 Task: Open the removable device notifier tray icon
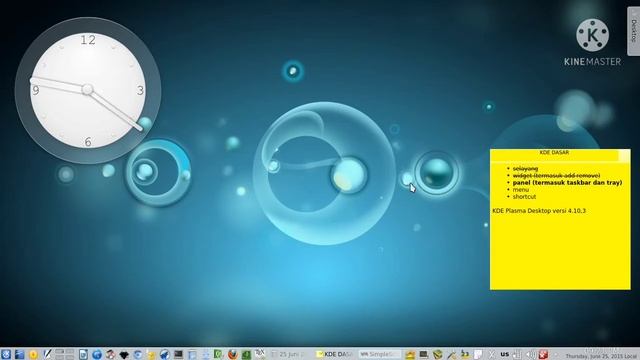517,354
